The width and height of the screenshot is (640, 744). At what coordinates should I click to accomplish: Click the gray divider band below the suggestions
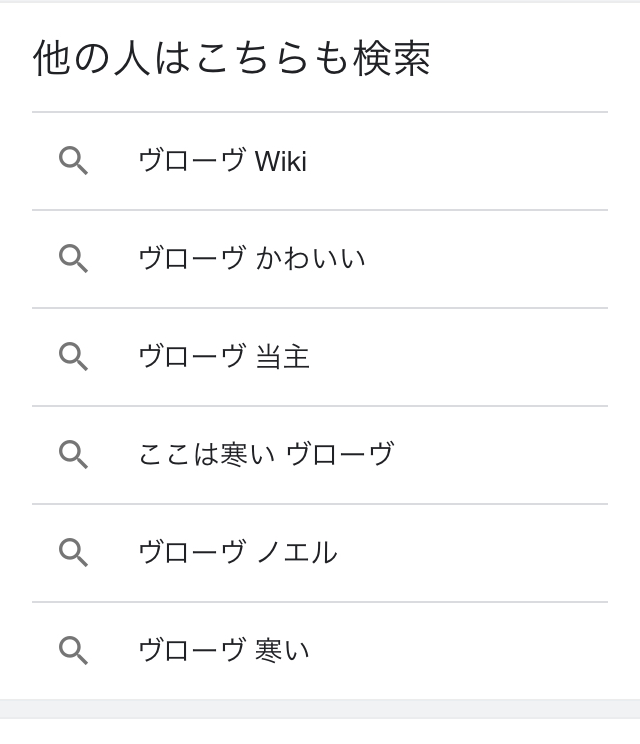[x=320, y=710]
